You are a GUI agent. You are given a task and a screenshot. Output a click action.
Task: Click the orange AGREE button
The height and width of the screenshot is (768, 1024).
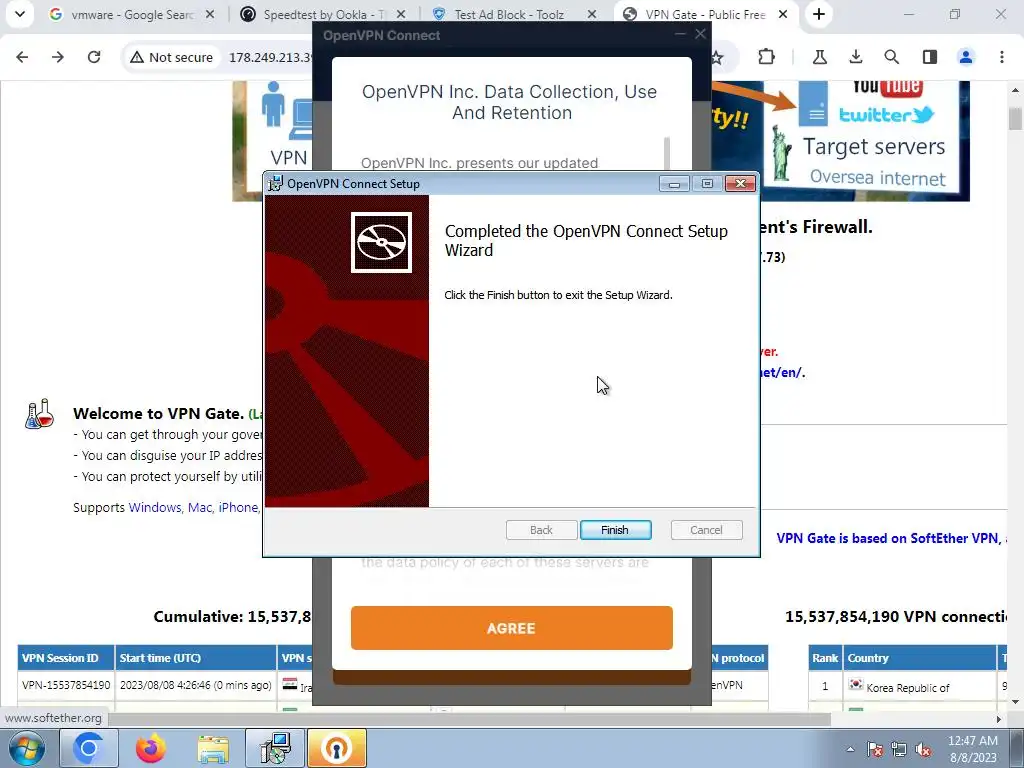(x=511, y=628)
